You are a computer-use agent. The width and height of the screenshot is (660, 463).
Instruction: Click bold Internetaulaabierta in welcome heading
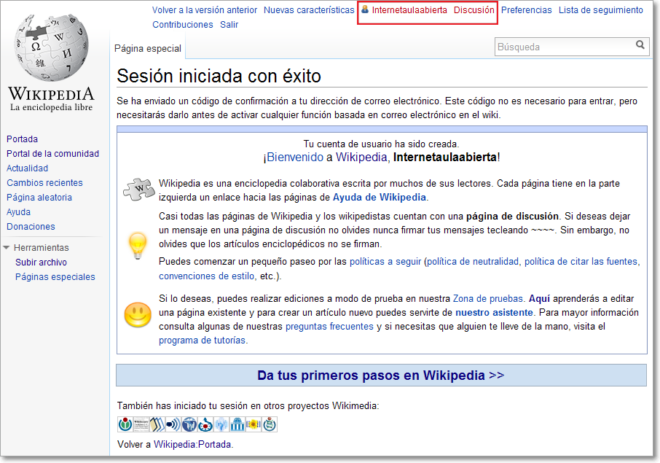tap(445, 157)
